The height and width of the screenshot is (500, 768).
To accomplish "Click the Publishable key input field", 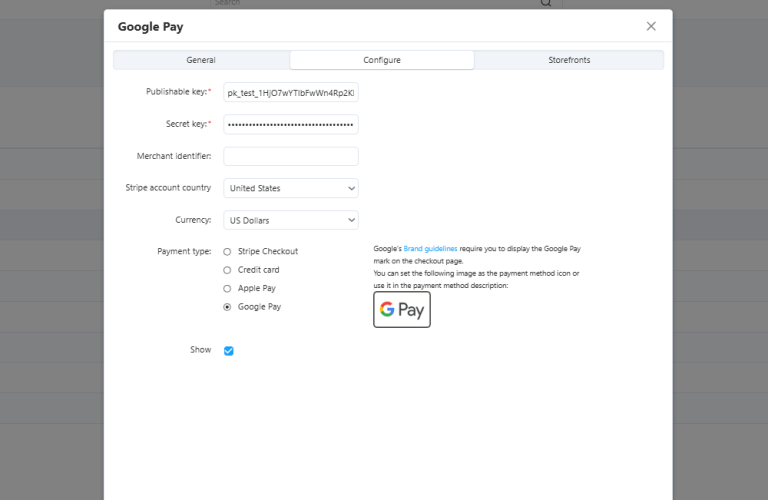I will (291, 93).
